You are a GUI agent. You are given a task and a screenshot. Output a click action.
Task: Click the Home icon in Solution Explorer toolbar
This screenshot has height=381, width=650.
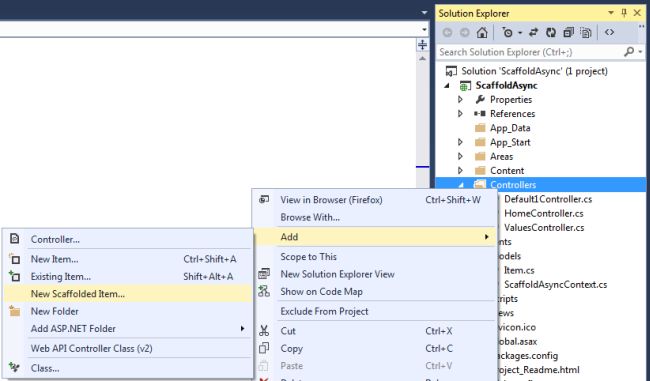(x=482, y=32)
